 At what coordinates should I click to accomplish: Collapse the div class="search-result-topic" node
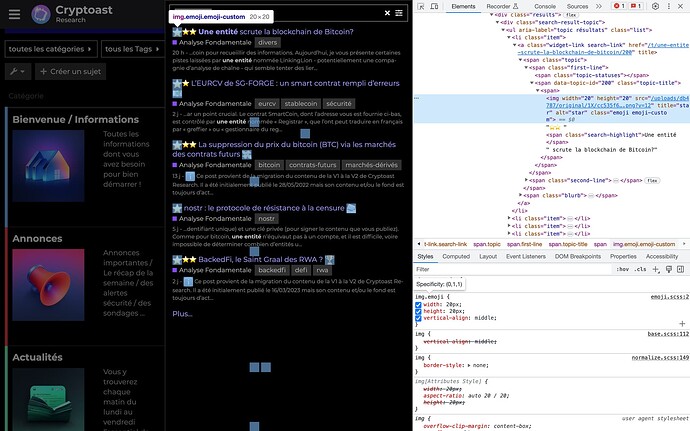498,22
